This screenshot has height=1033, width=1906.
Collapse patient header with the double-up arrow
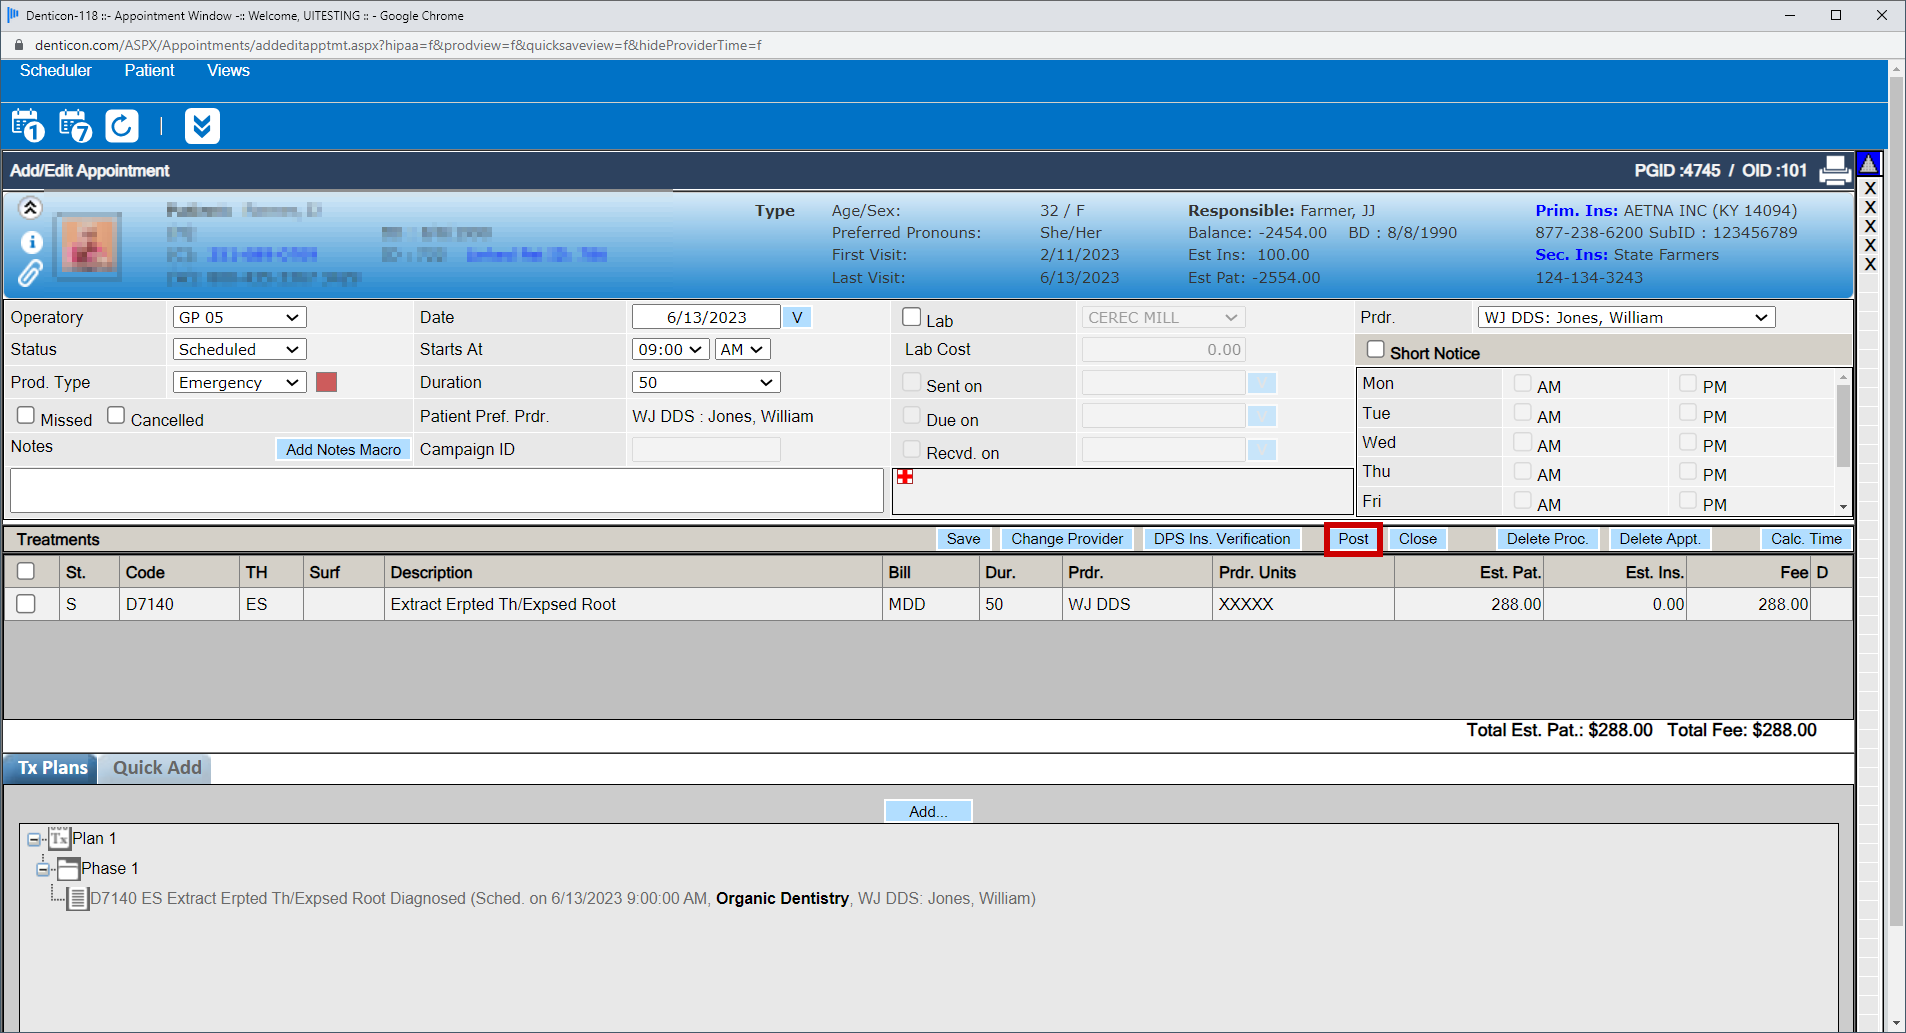[x=30, y=208]
